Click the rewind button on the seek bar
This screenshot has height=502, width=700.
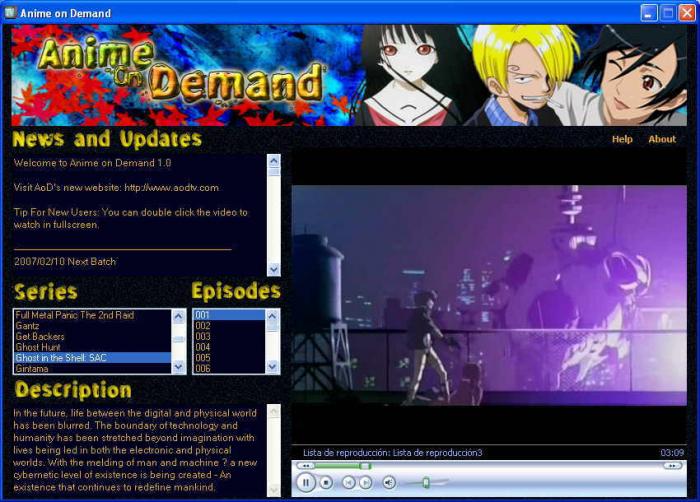click(x=306, y=466)
